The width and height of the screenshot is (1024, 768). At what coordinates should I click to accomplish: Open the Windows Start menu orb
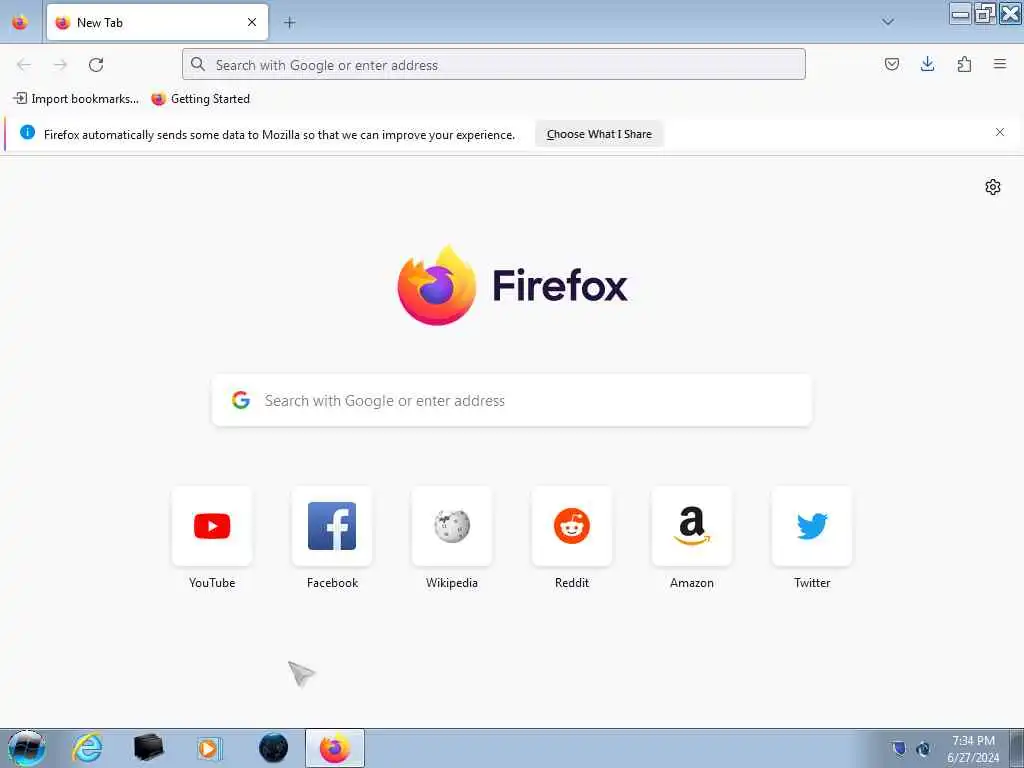pyautogui.click(x=27, y=748)
